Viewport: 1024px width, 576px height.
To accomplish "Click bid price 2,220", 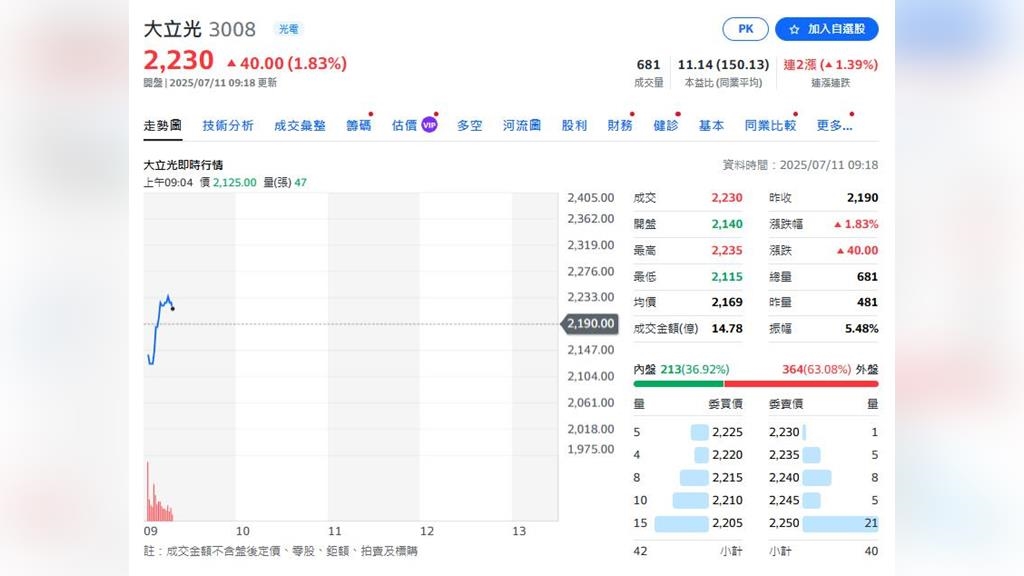I will coord(727,455).
